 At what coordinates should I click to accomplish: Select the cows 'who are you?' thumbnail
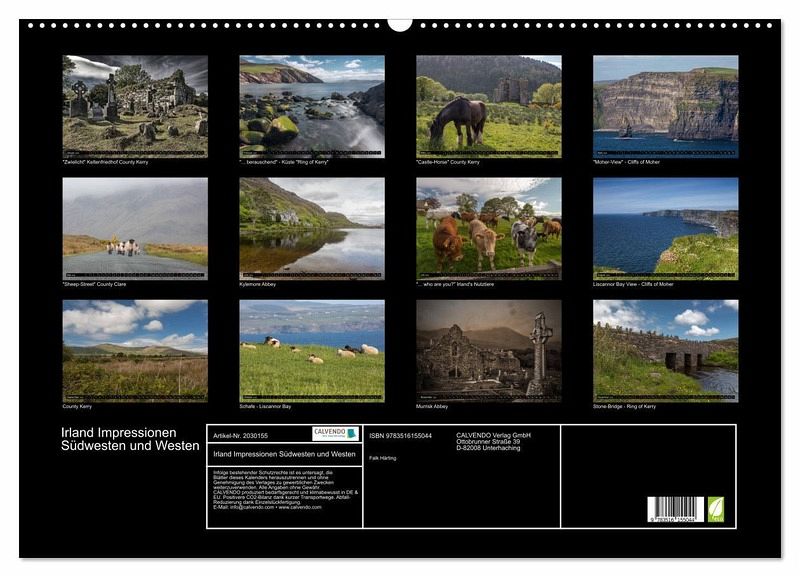click(x=488, y=228)
